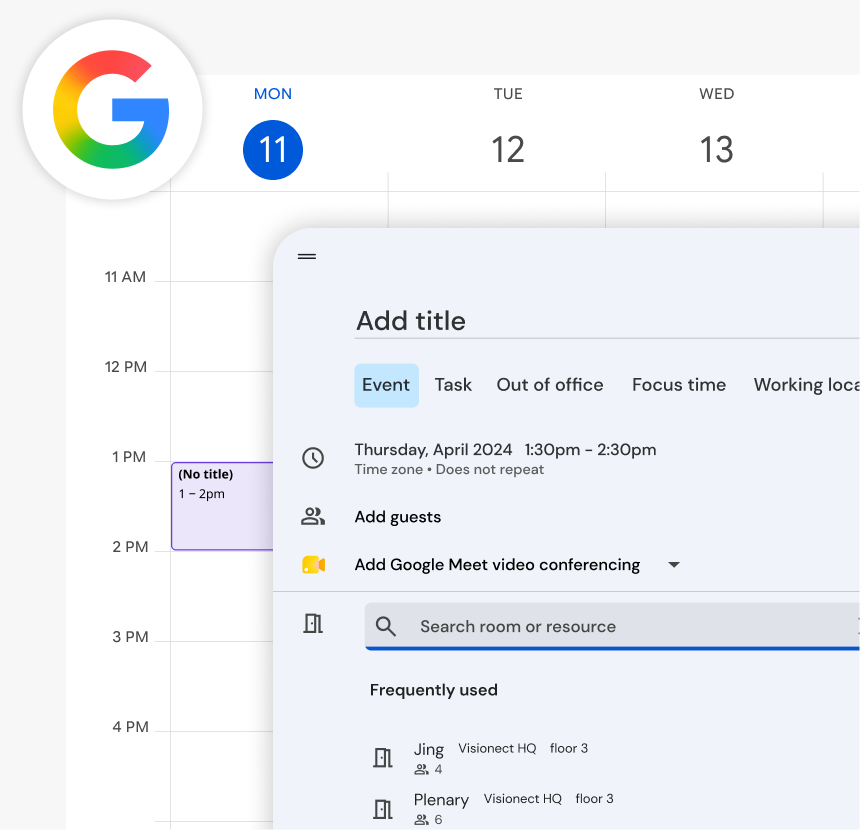
Task: Click the capacity icon under Plenary
Action: (x=421, y=820)
